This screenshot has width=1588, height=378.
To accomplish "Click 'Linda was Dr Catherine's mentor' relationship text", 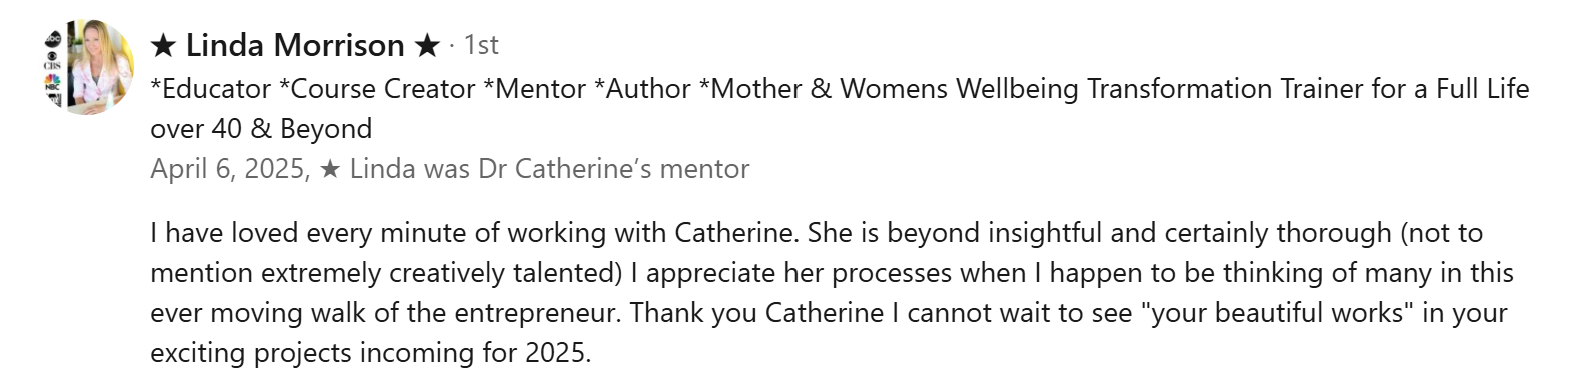I will 549,169.
